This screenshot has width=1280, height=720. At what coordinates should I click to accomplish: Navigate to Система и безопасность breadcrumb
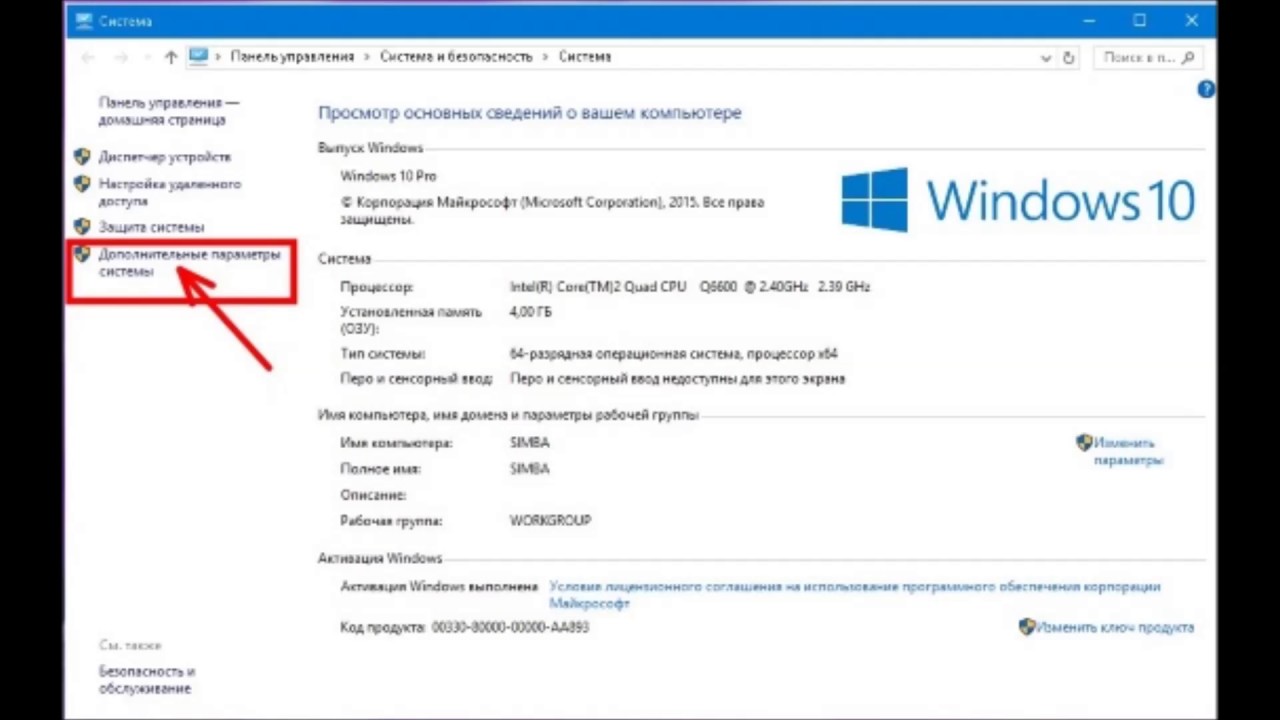[456, 57]
